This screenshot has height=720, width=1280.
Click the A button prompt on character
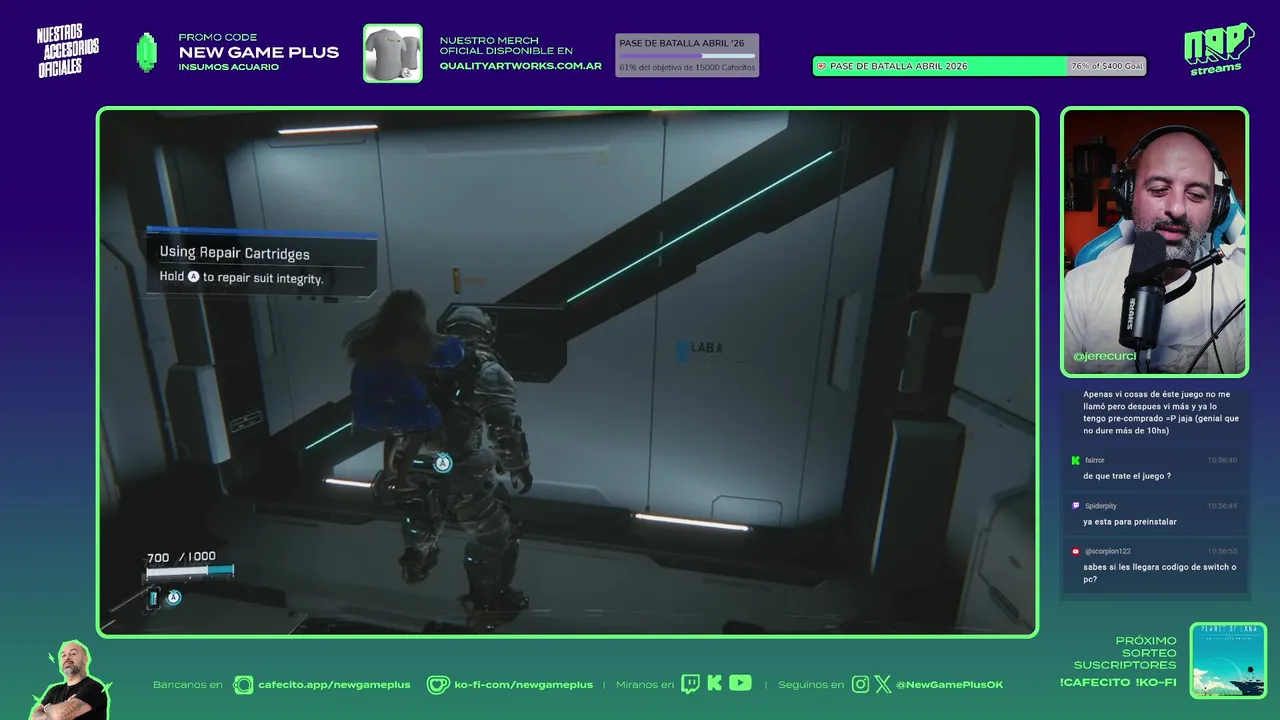tap(443, 463)
